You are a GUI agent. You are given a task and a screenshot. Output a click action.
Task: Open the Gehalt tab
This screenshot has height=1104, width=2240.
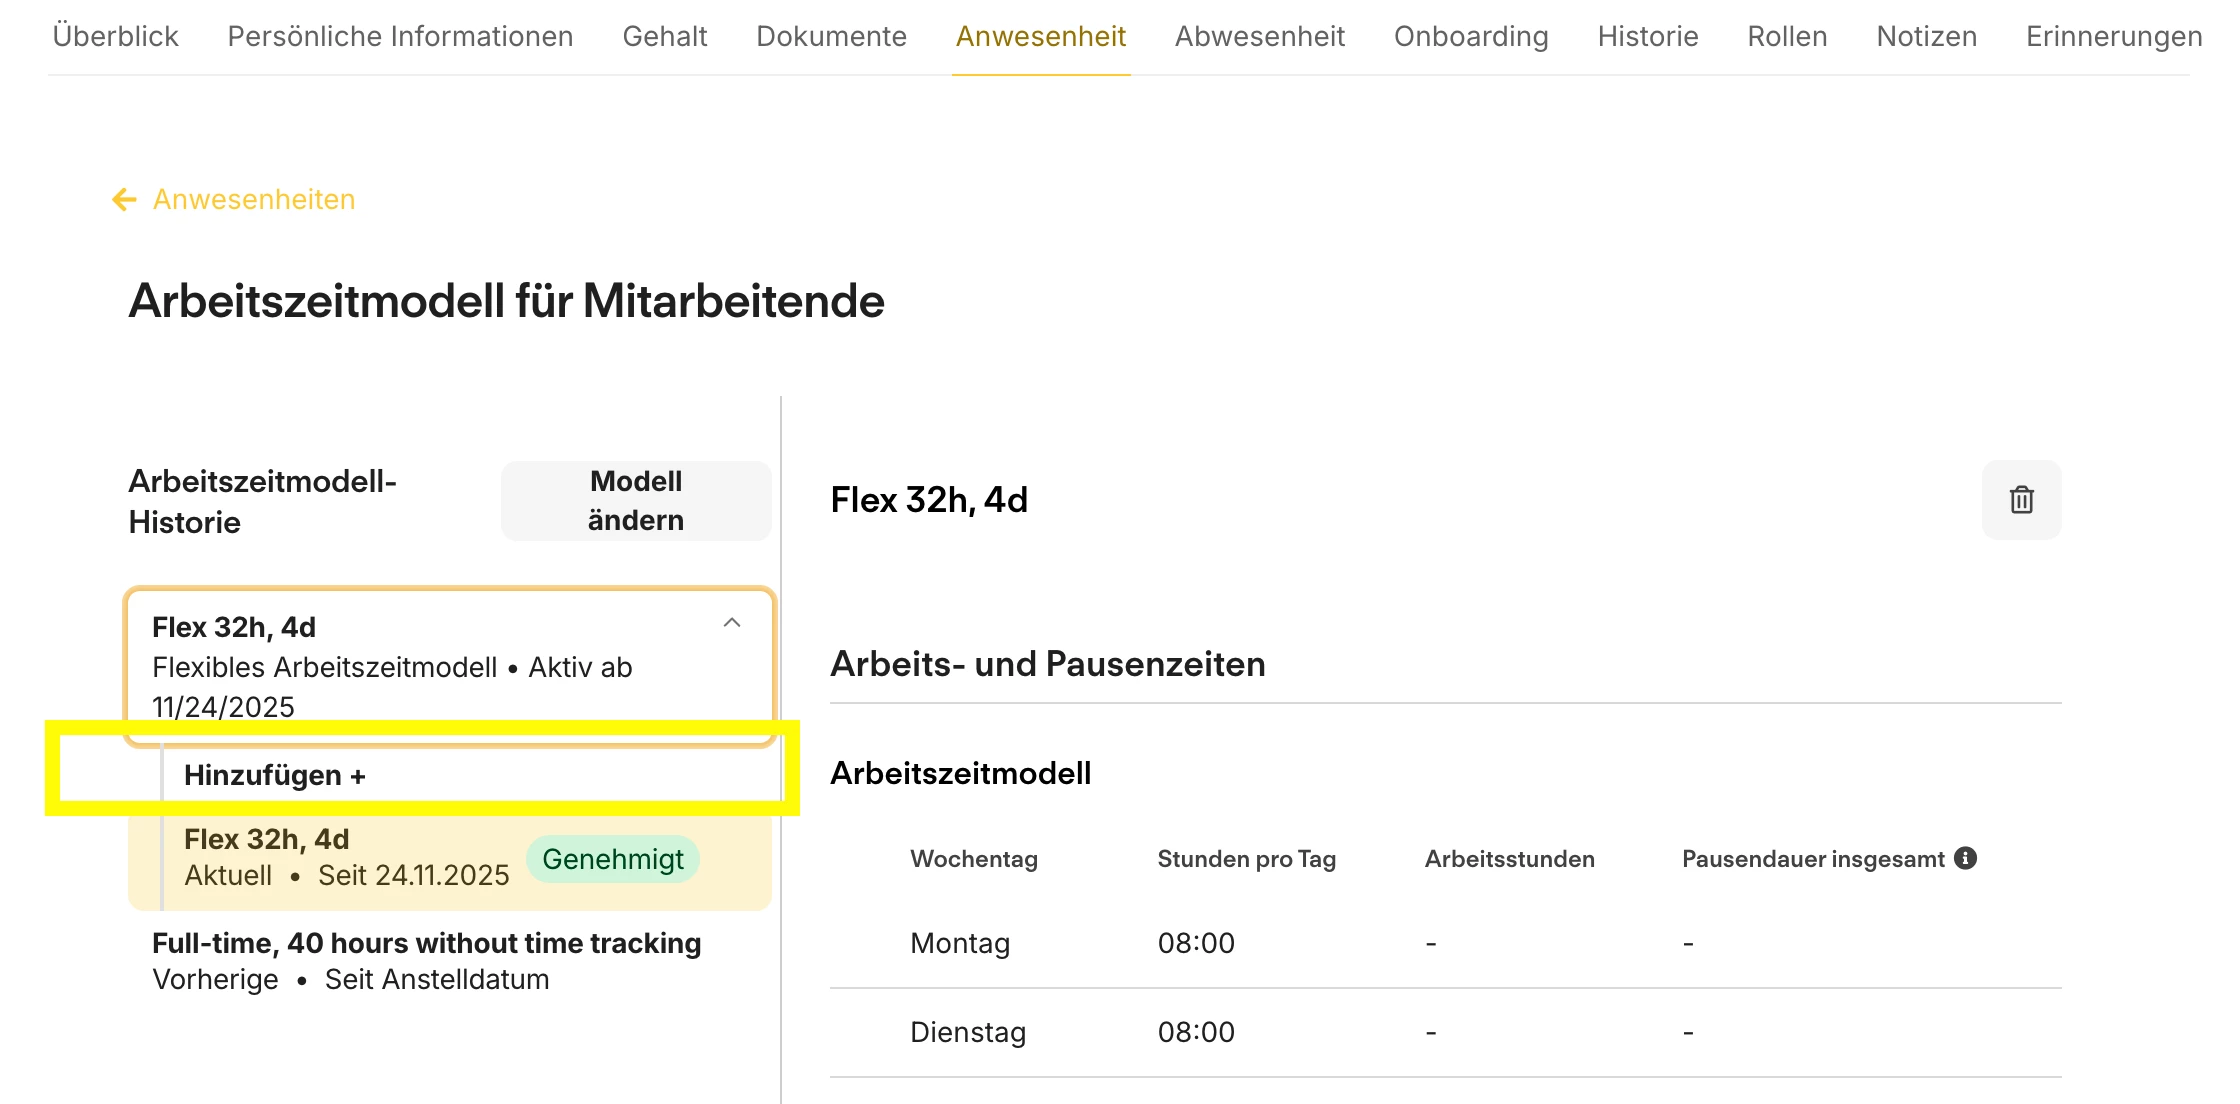click(x=664, y=36)
